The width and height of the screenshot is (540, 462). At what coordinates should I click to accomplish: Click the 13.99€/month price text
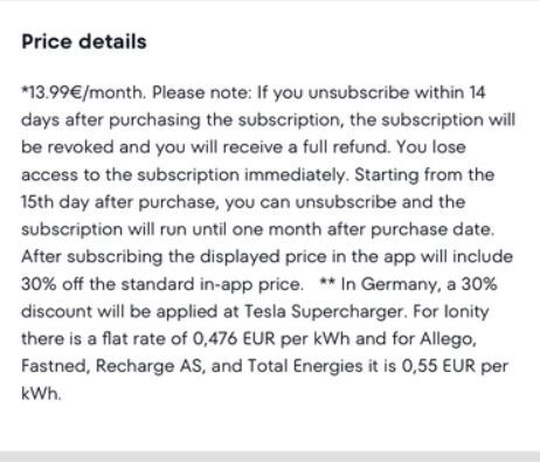point(85,93)
